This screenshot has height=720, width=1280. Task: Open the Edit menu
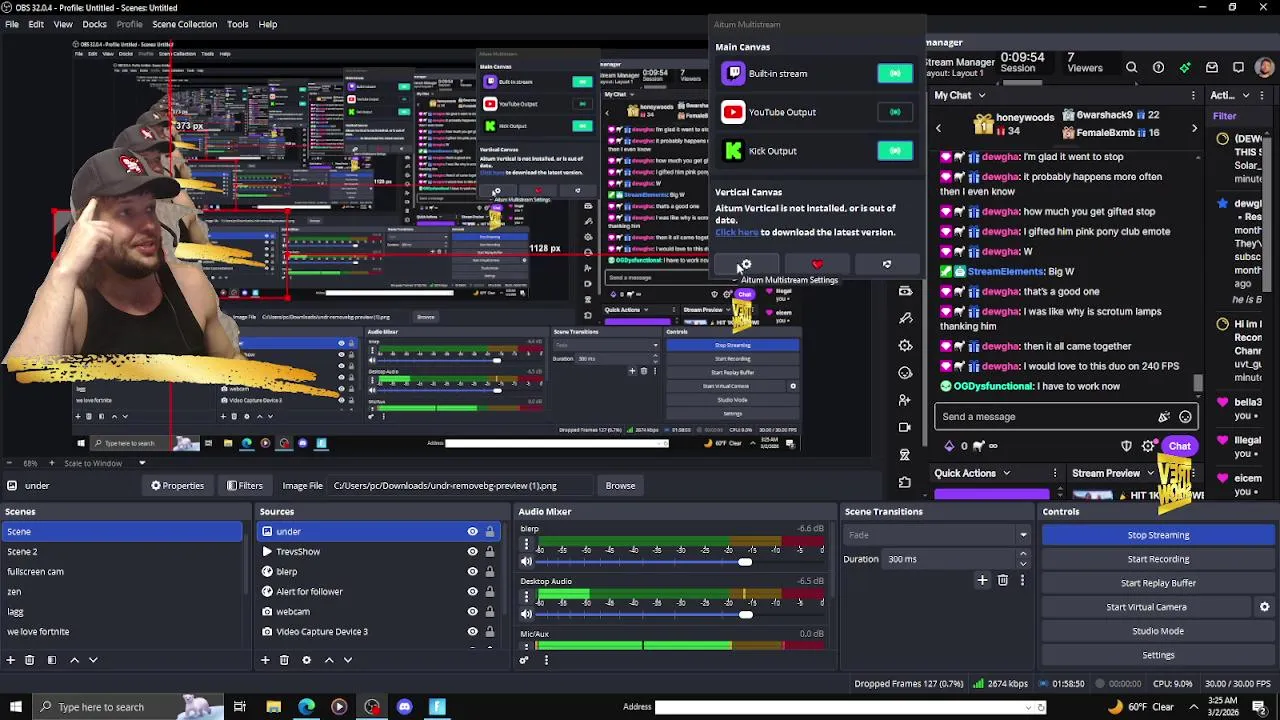[36, 24]
